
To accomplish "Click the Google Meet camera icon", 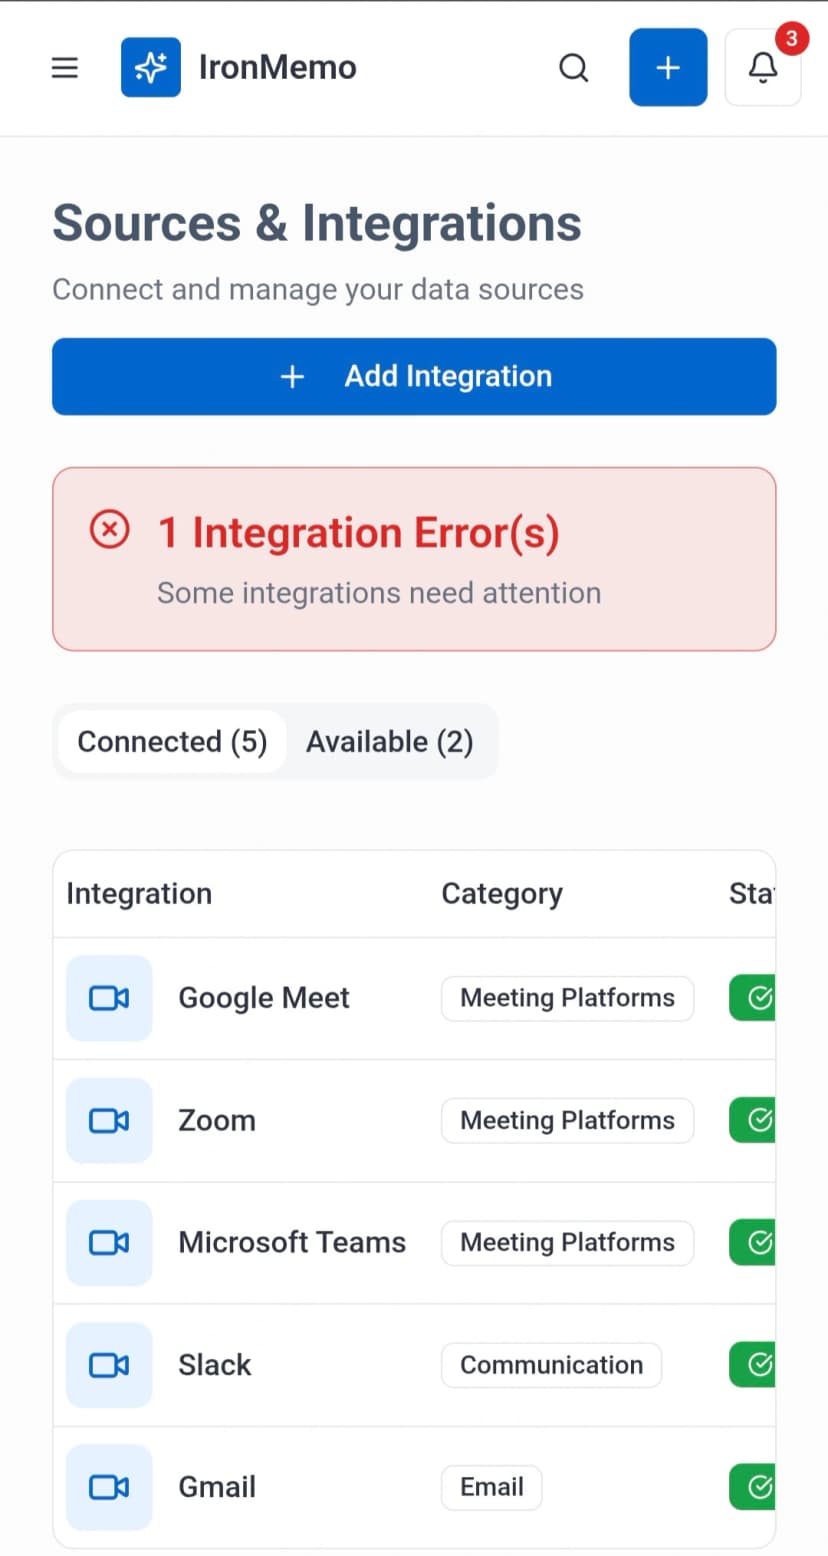I will (109, 998).
